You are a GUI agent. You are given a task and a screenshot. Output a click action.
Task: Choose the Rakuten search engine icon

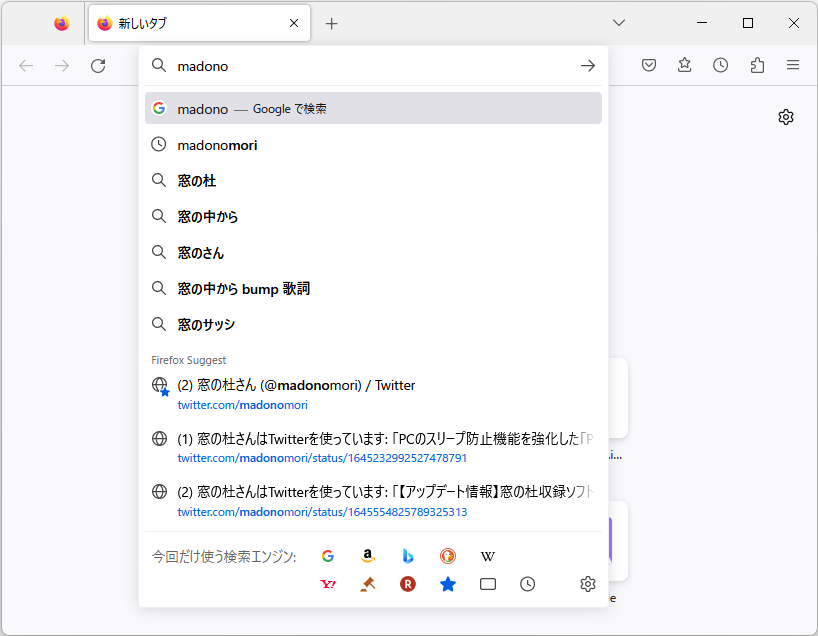point(408,584)
